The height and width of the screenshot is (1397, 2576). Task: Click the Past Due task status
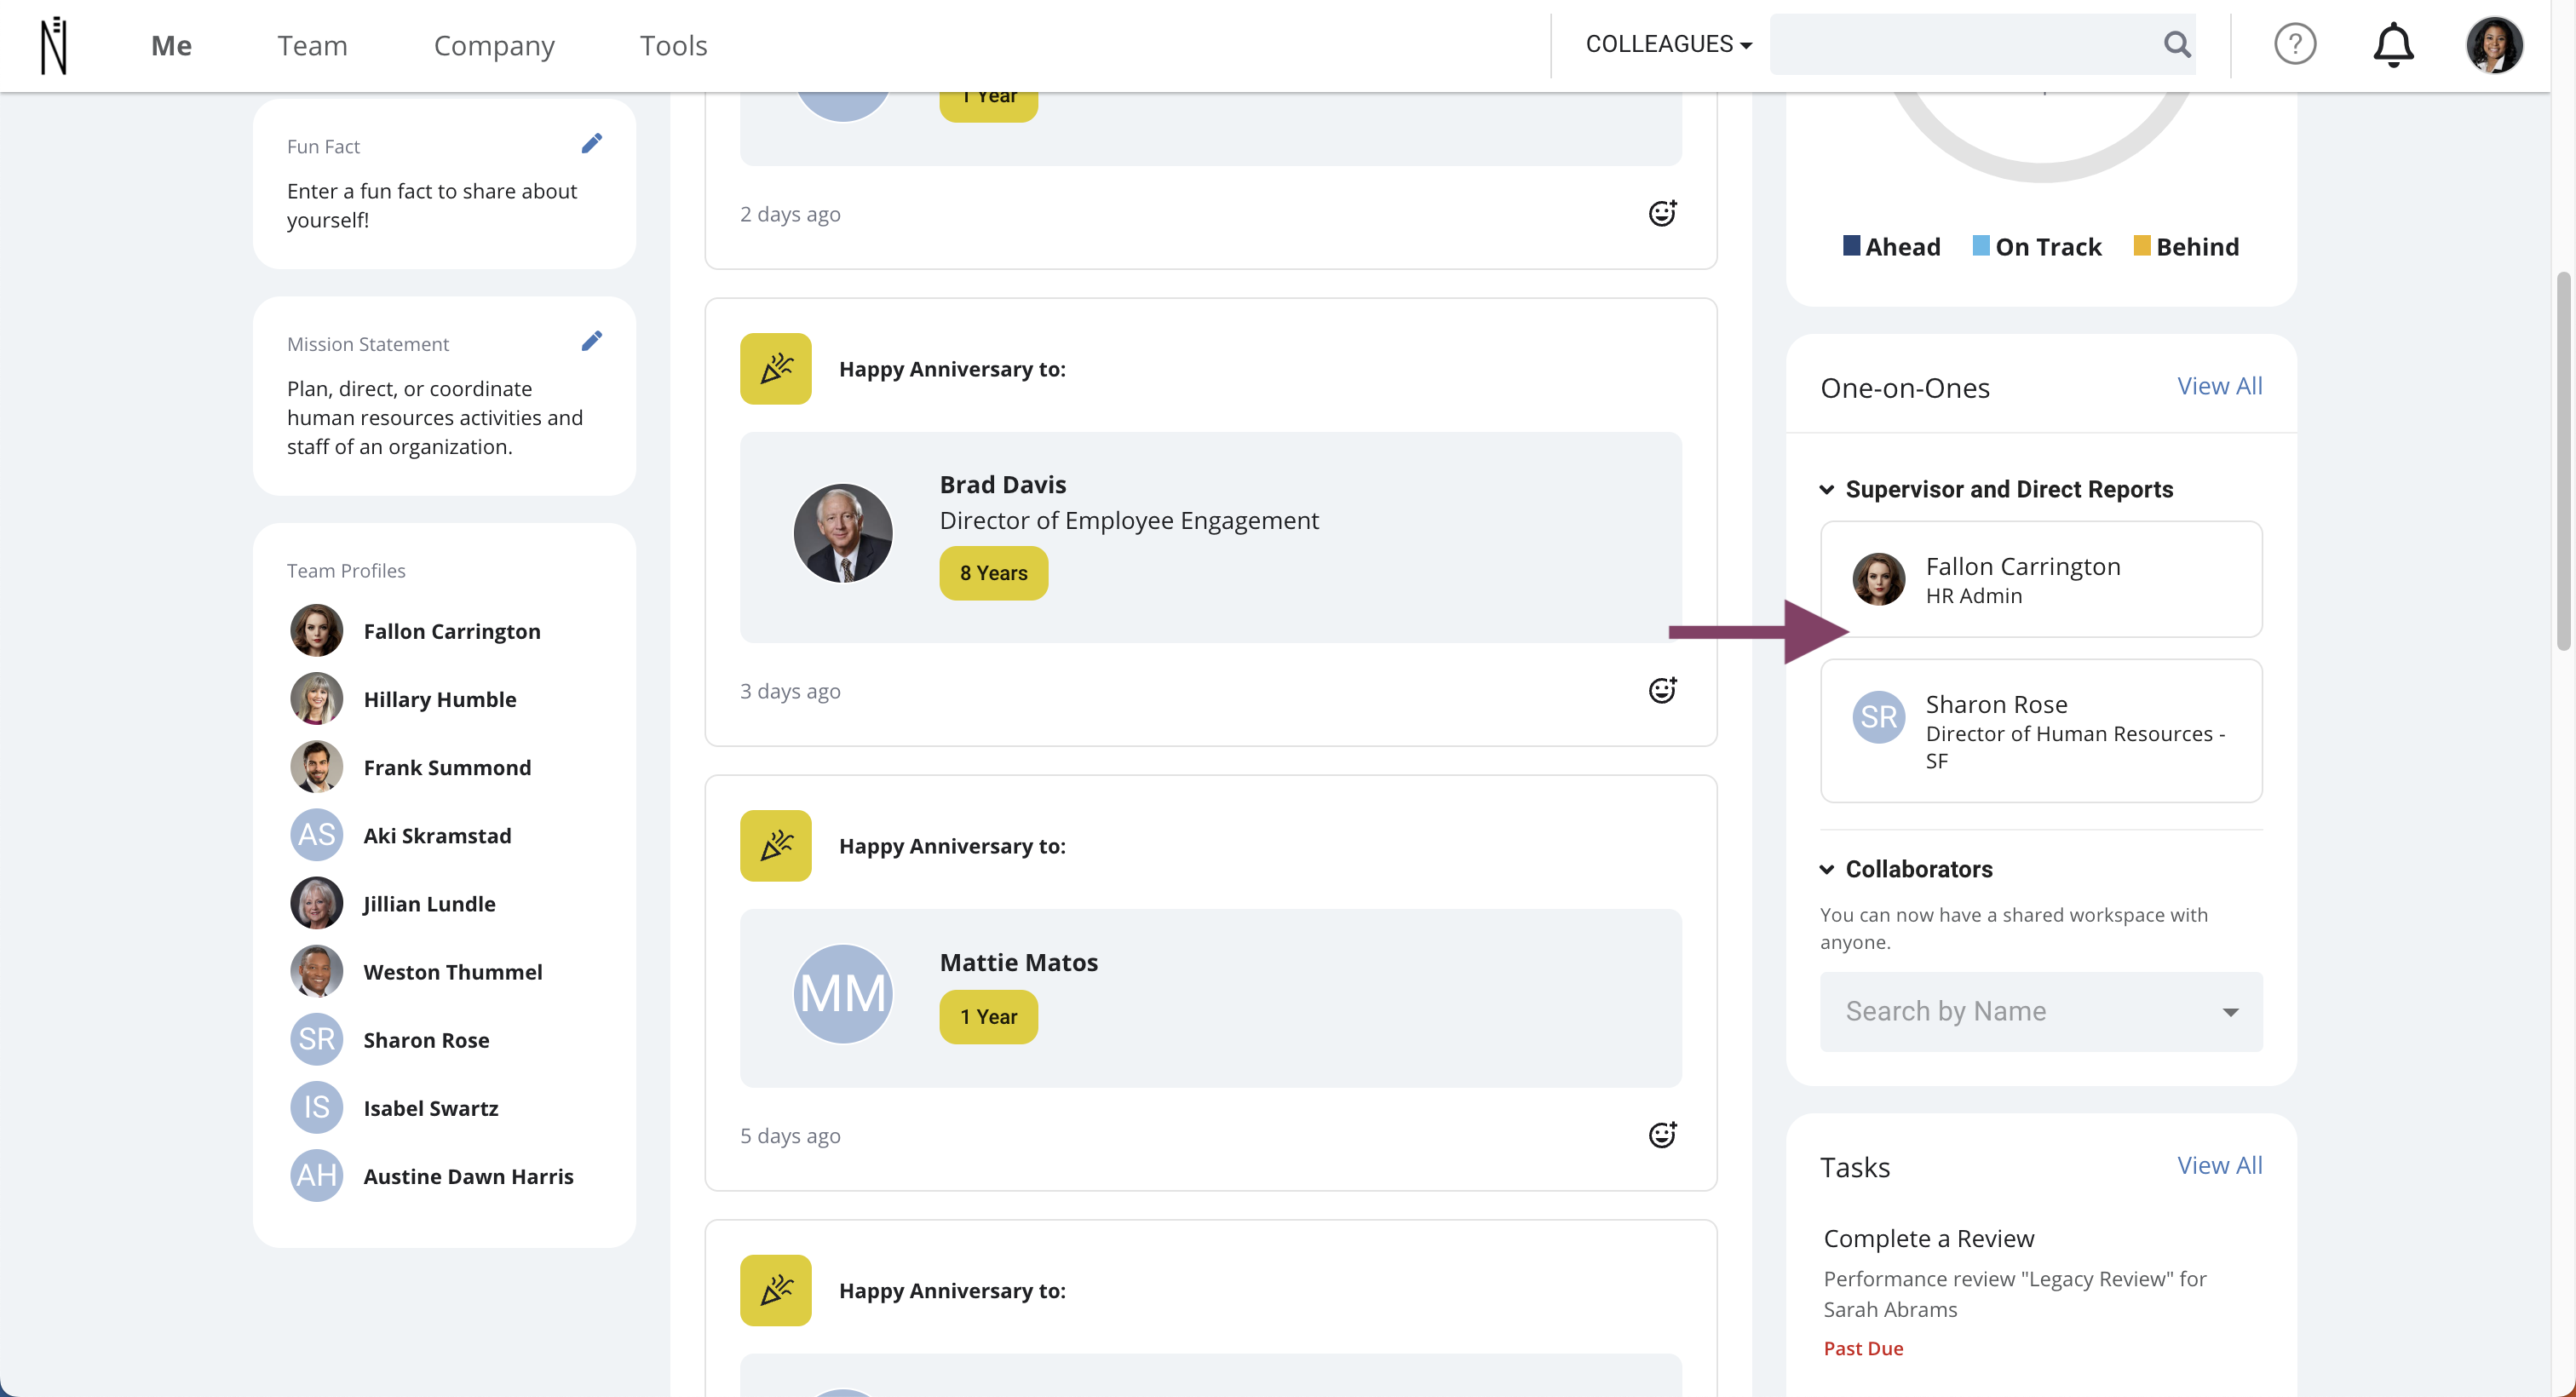coord(1862,1348)
